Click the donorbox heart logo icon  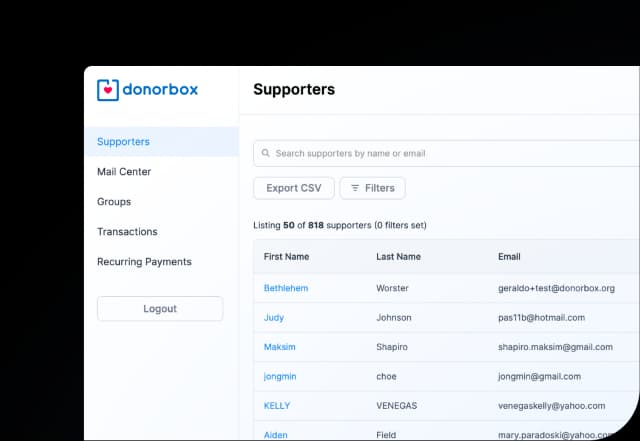107,90
